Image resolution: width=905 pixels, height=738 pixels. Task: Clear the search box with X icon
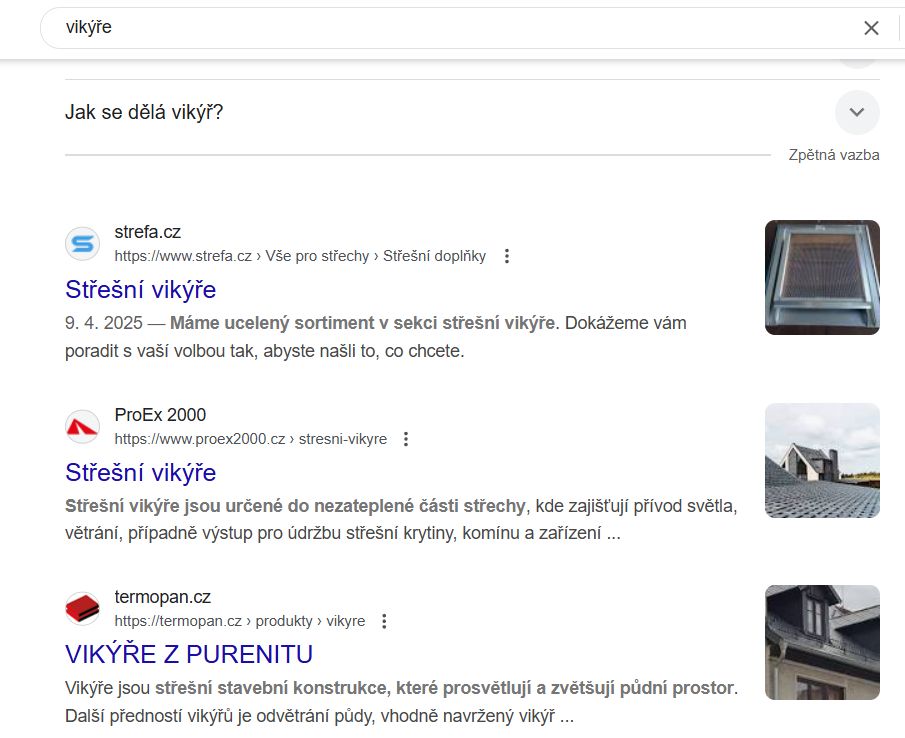tap(871, 28)
